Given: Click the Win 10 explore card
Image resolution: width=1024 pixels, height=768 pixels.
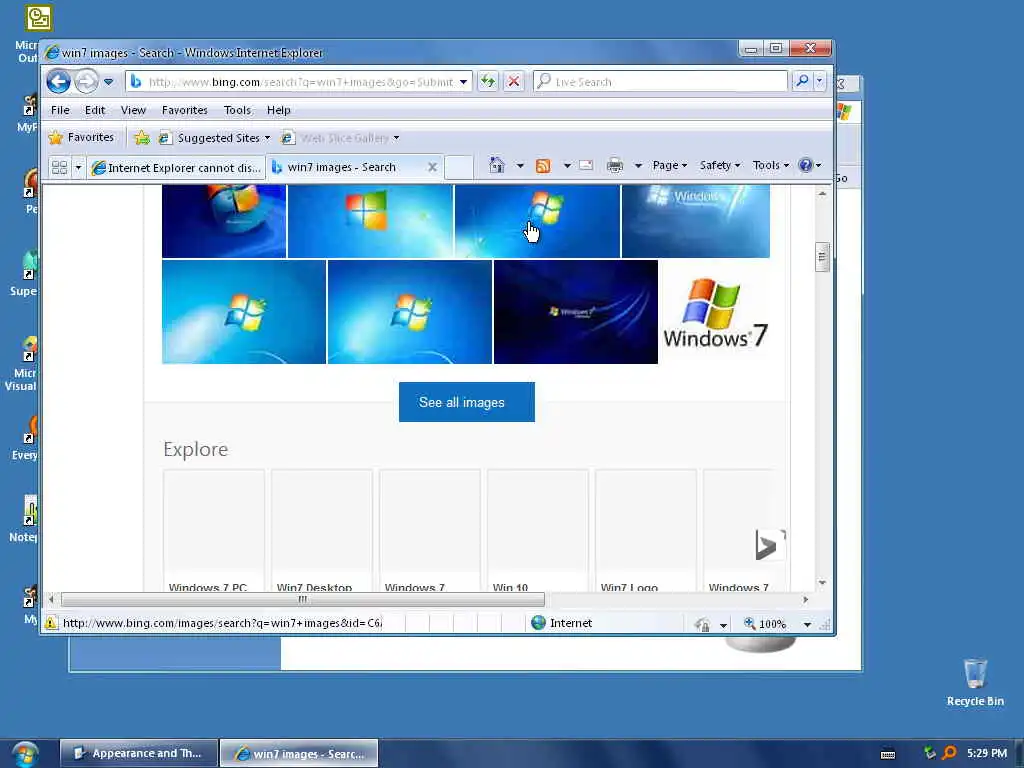Looking at the screenshot, I should click(537, 530).
